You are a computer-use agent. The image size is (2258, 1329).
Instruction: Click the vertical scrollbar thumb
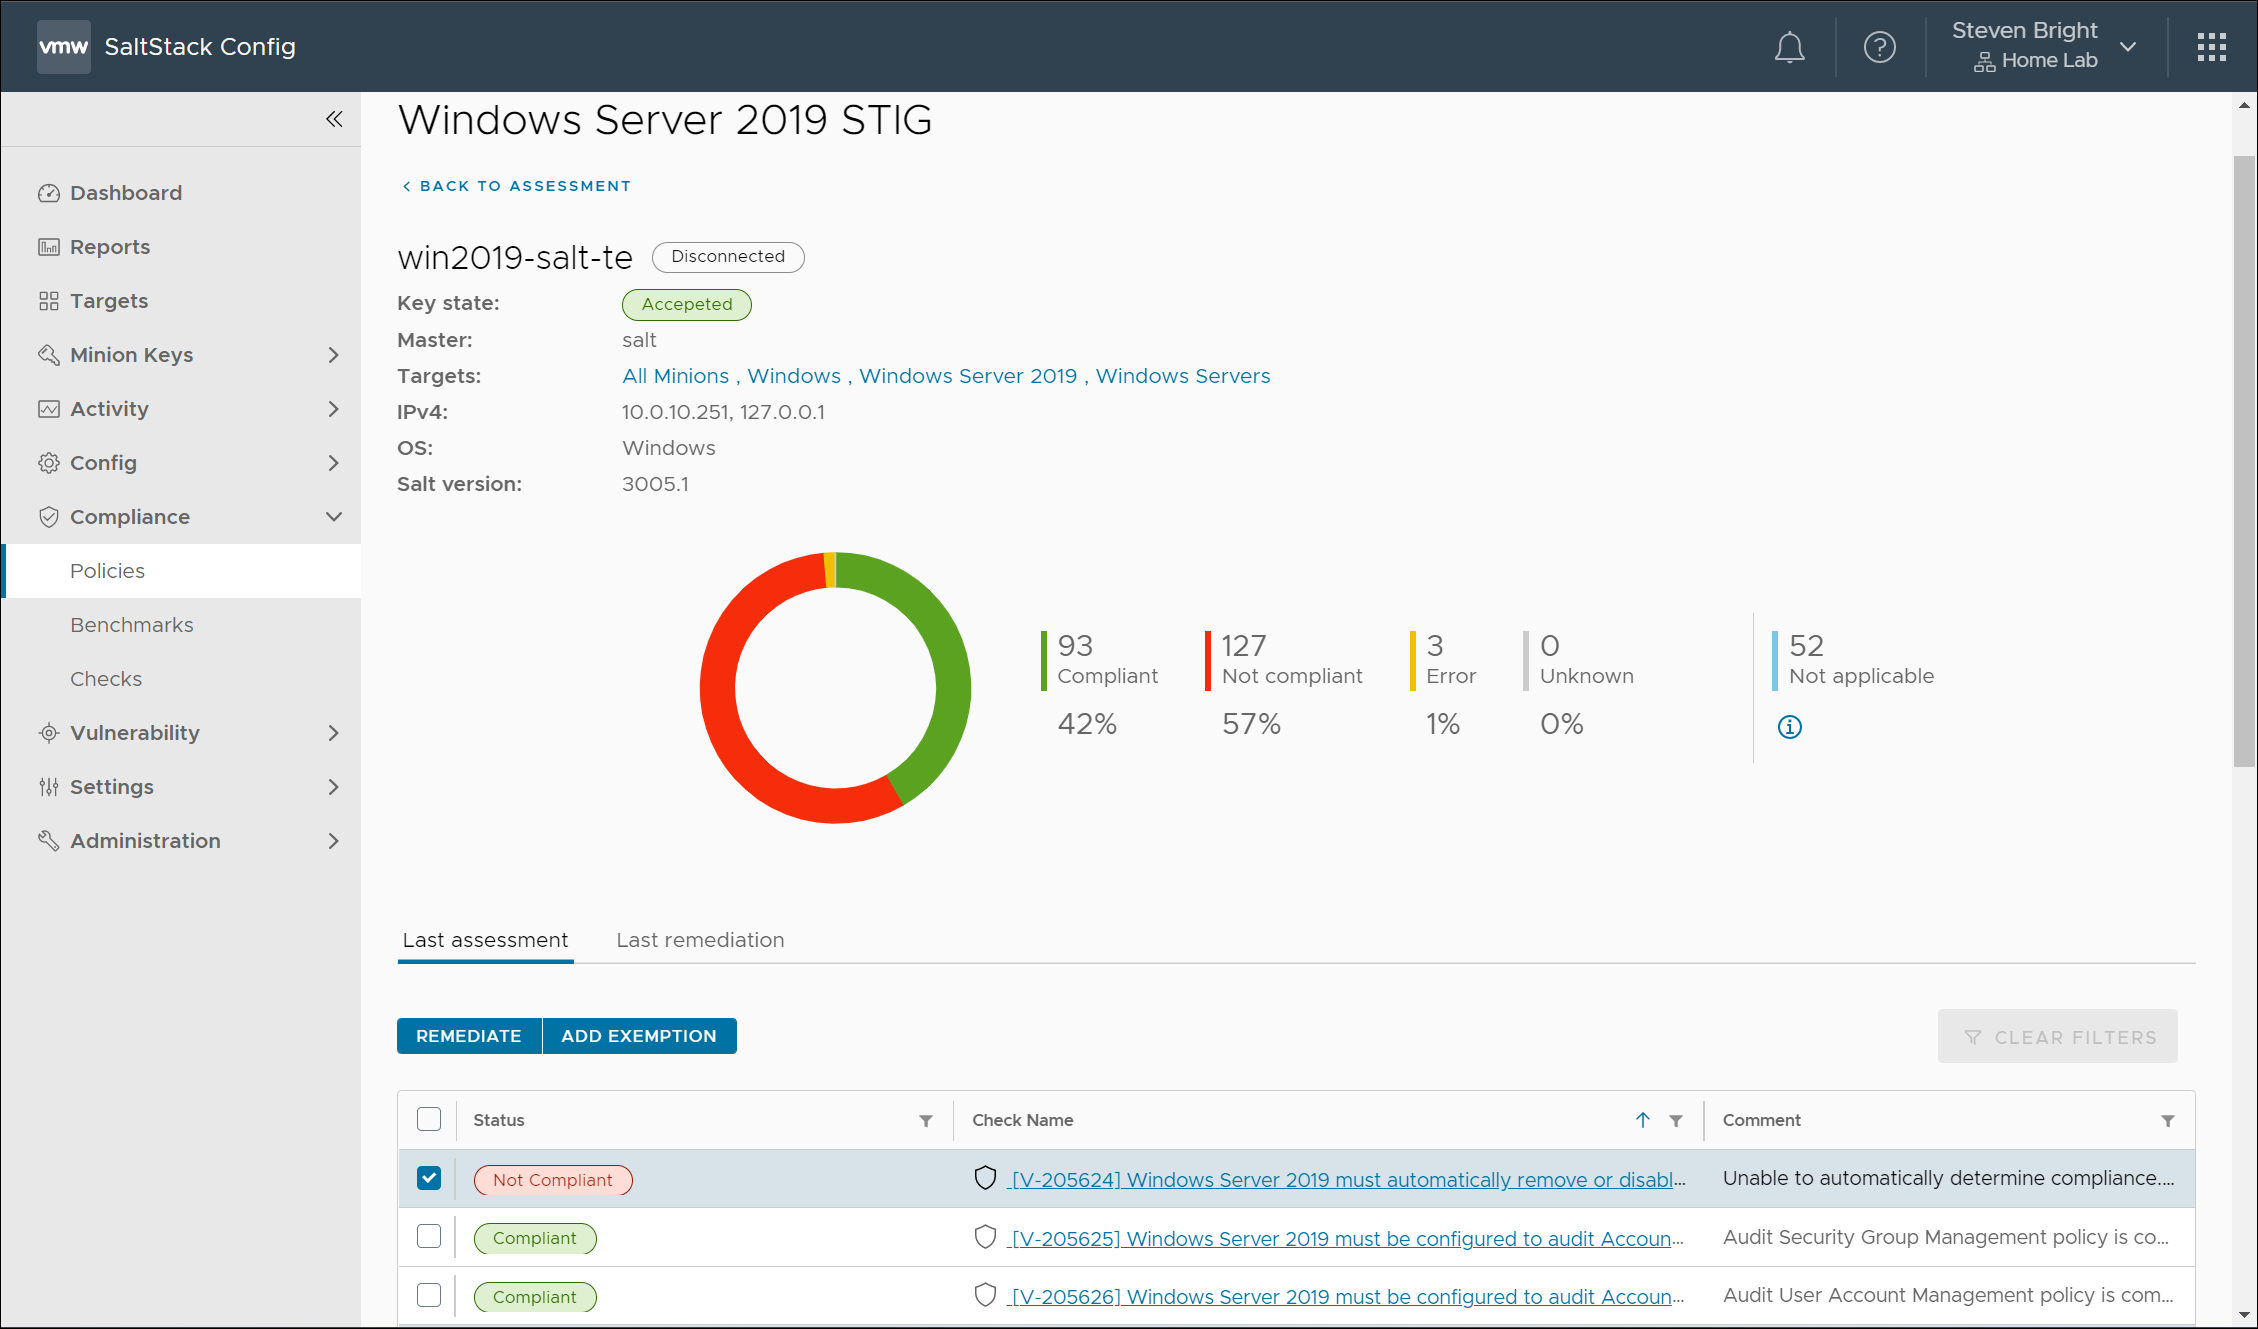2244,460
